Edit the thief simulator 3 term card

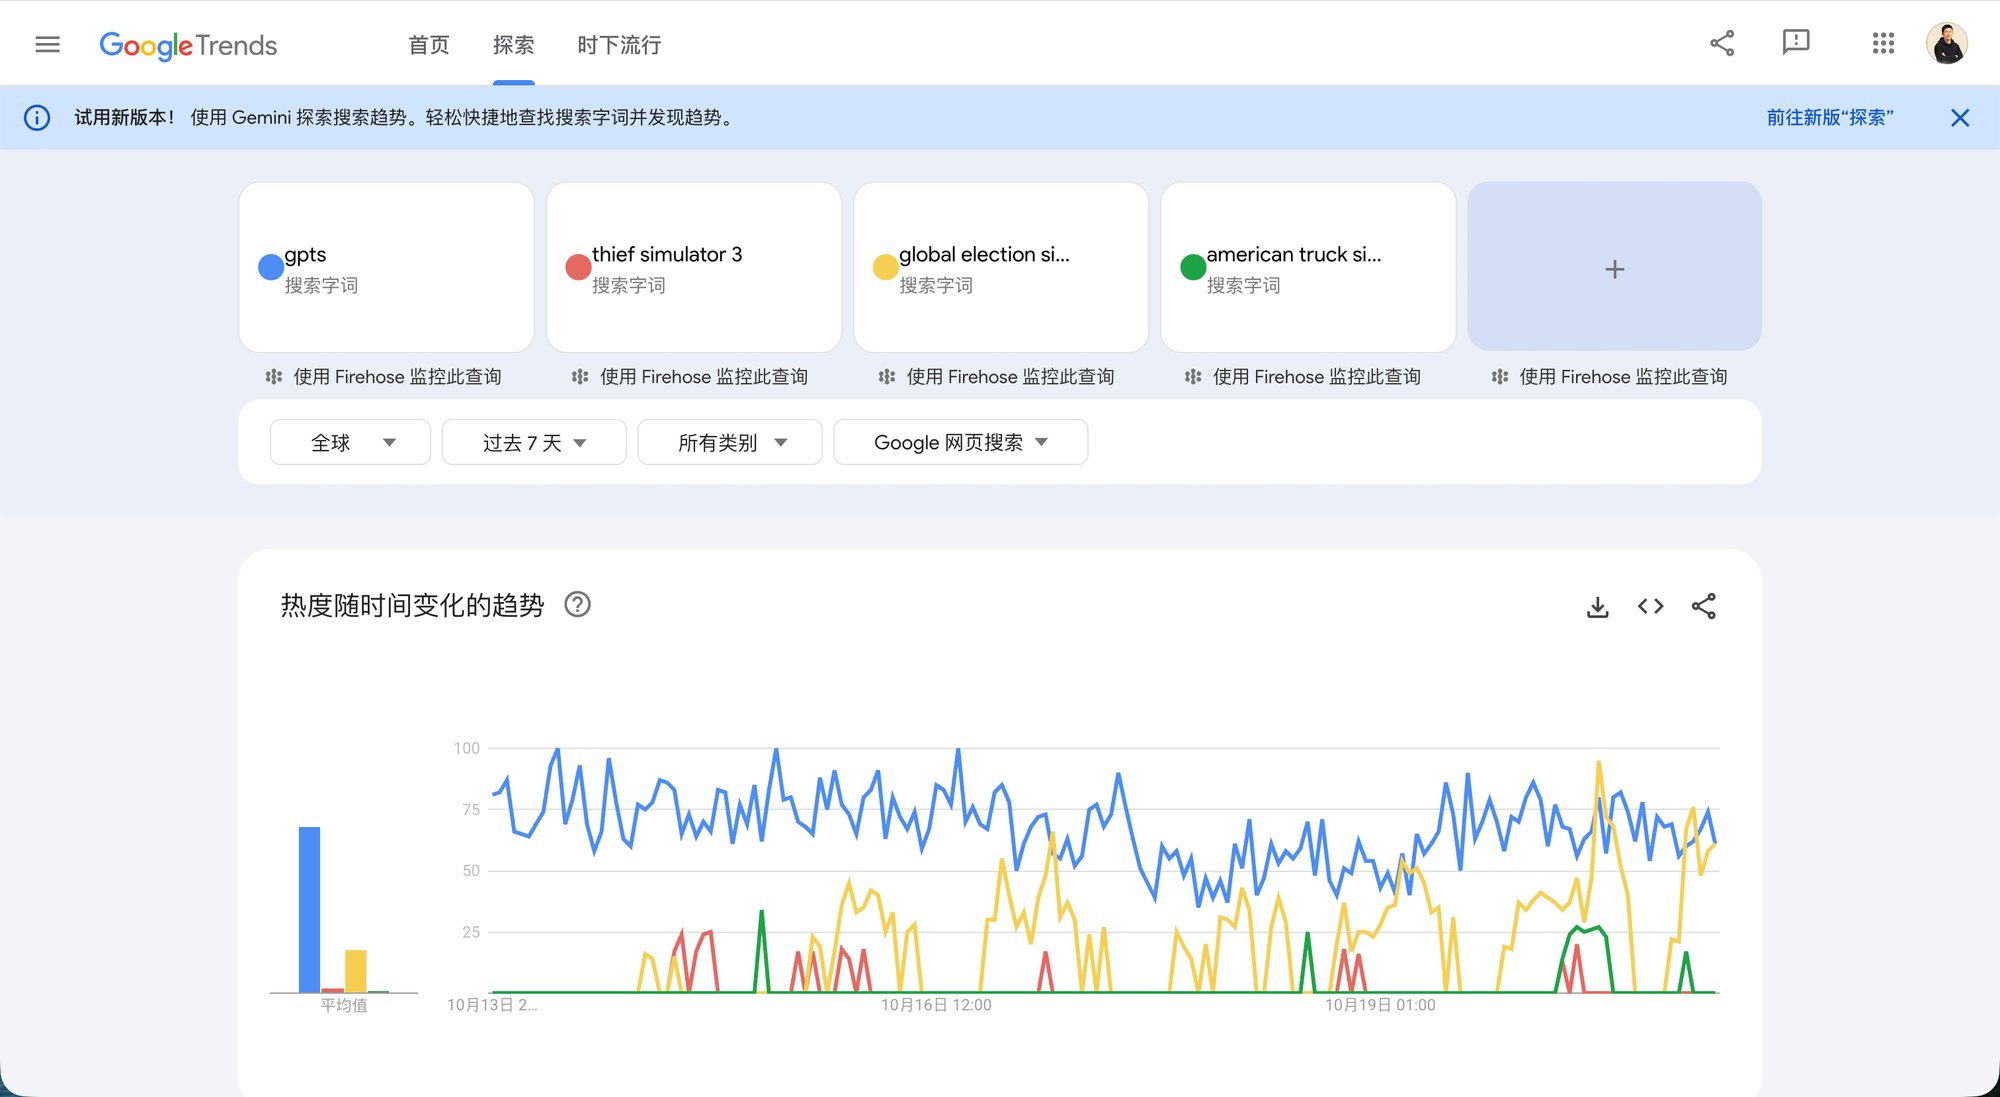tap(693, 267)
